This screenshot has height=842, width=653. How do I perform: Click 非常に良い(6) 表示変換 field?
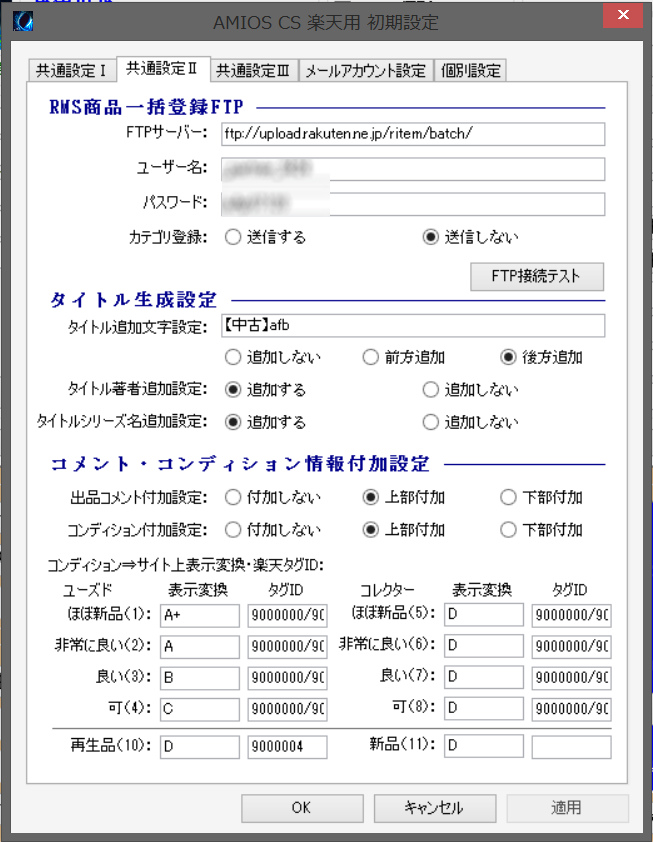[x=484, y=645]
